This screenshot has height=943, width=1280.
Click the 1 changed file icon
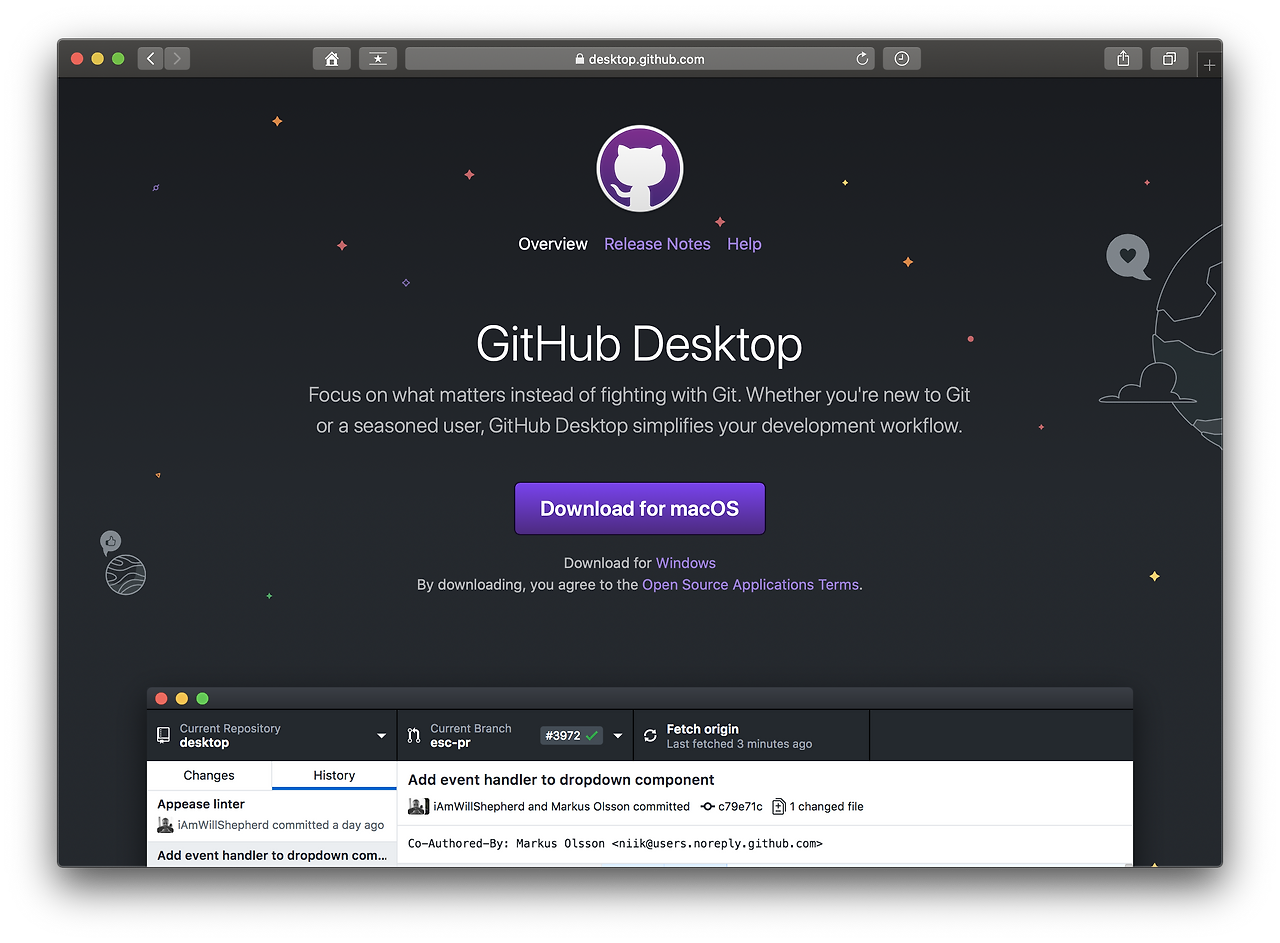[779, 807]
